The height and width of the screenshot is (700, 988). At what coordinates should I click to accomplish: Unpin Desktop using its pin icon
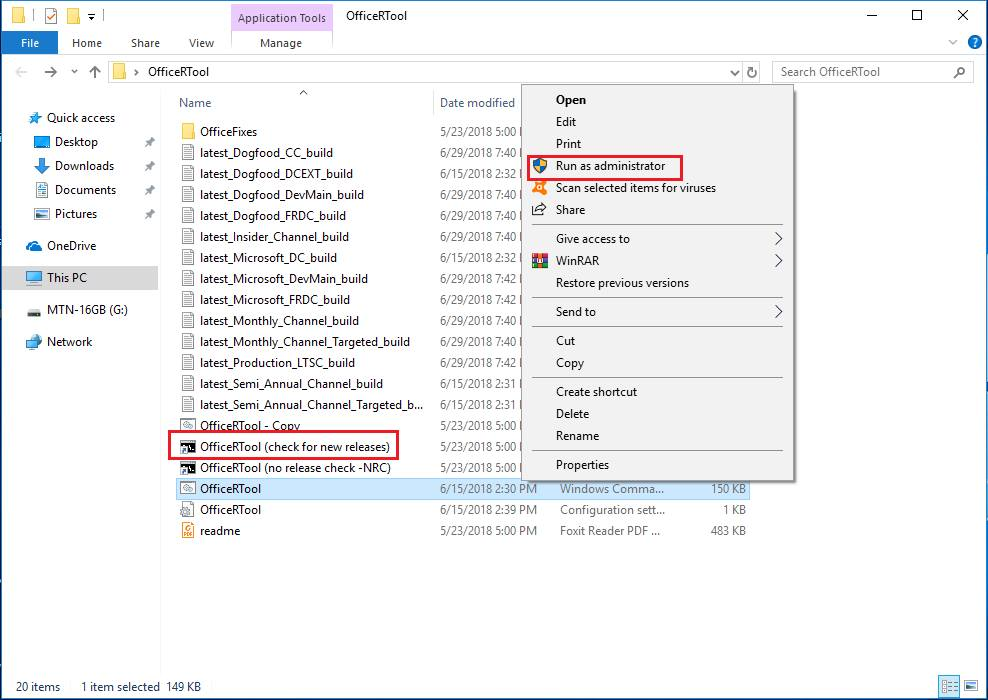click(149, 142)
